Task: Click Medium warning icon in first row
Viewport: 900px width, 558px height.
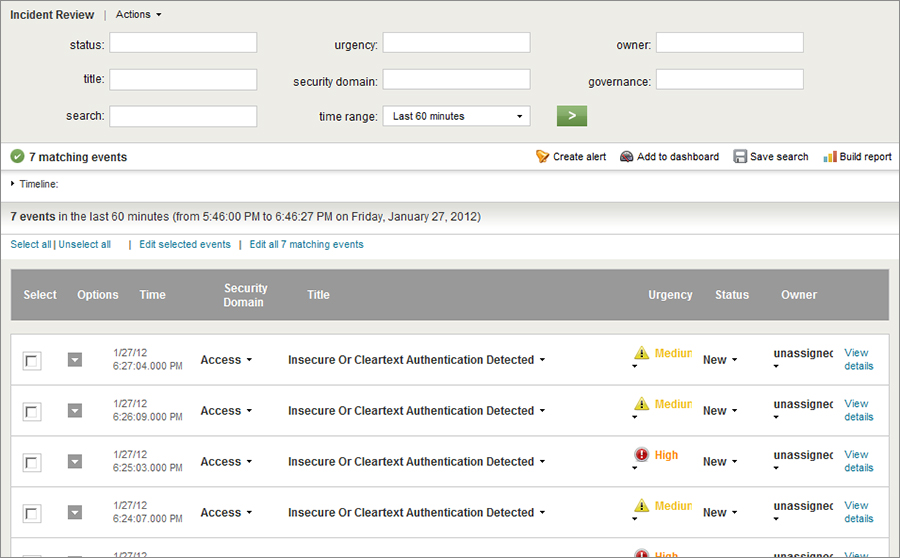Action: [x=642, y=353]
